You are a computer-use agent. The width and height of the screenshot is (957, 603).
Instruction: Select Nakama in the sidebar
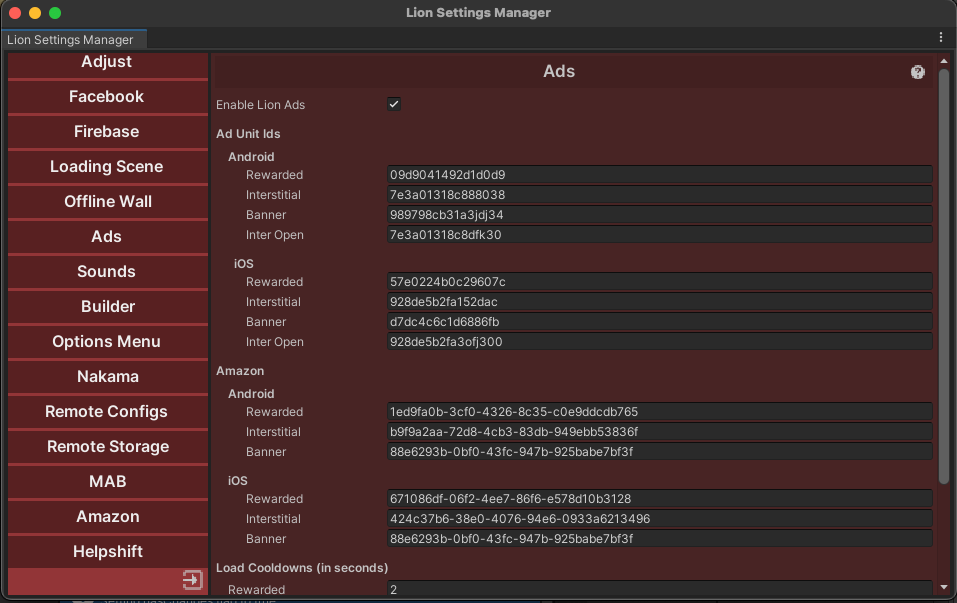pyautogui.click(x=107, y=377)
